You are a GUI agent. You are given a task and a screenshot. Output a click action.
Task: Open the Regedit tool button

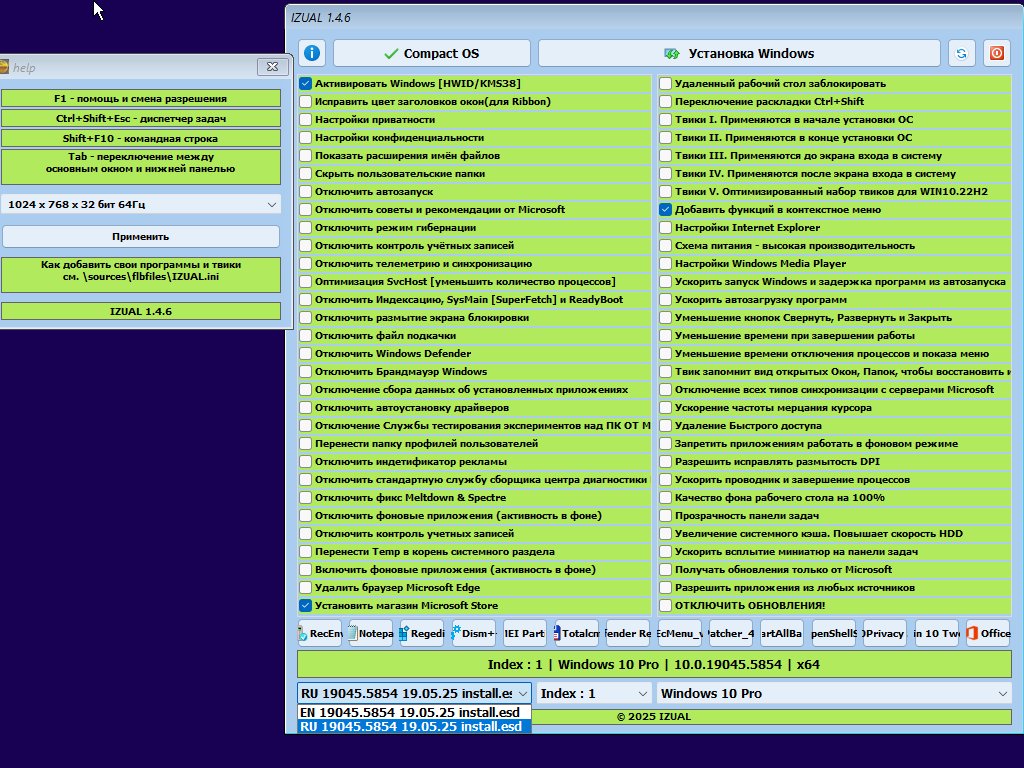pos(422,633)
